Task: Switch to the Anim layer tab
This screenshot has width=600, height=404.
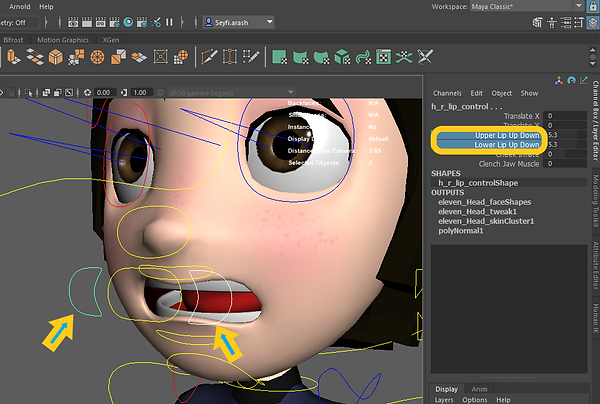Action: (479, 389)
